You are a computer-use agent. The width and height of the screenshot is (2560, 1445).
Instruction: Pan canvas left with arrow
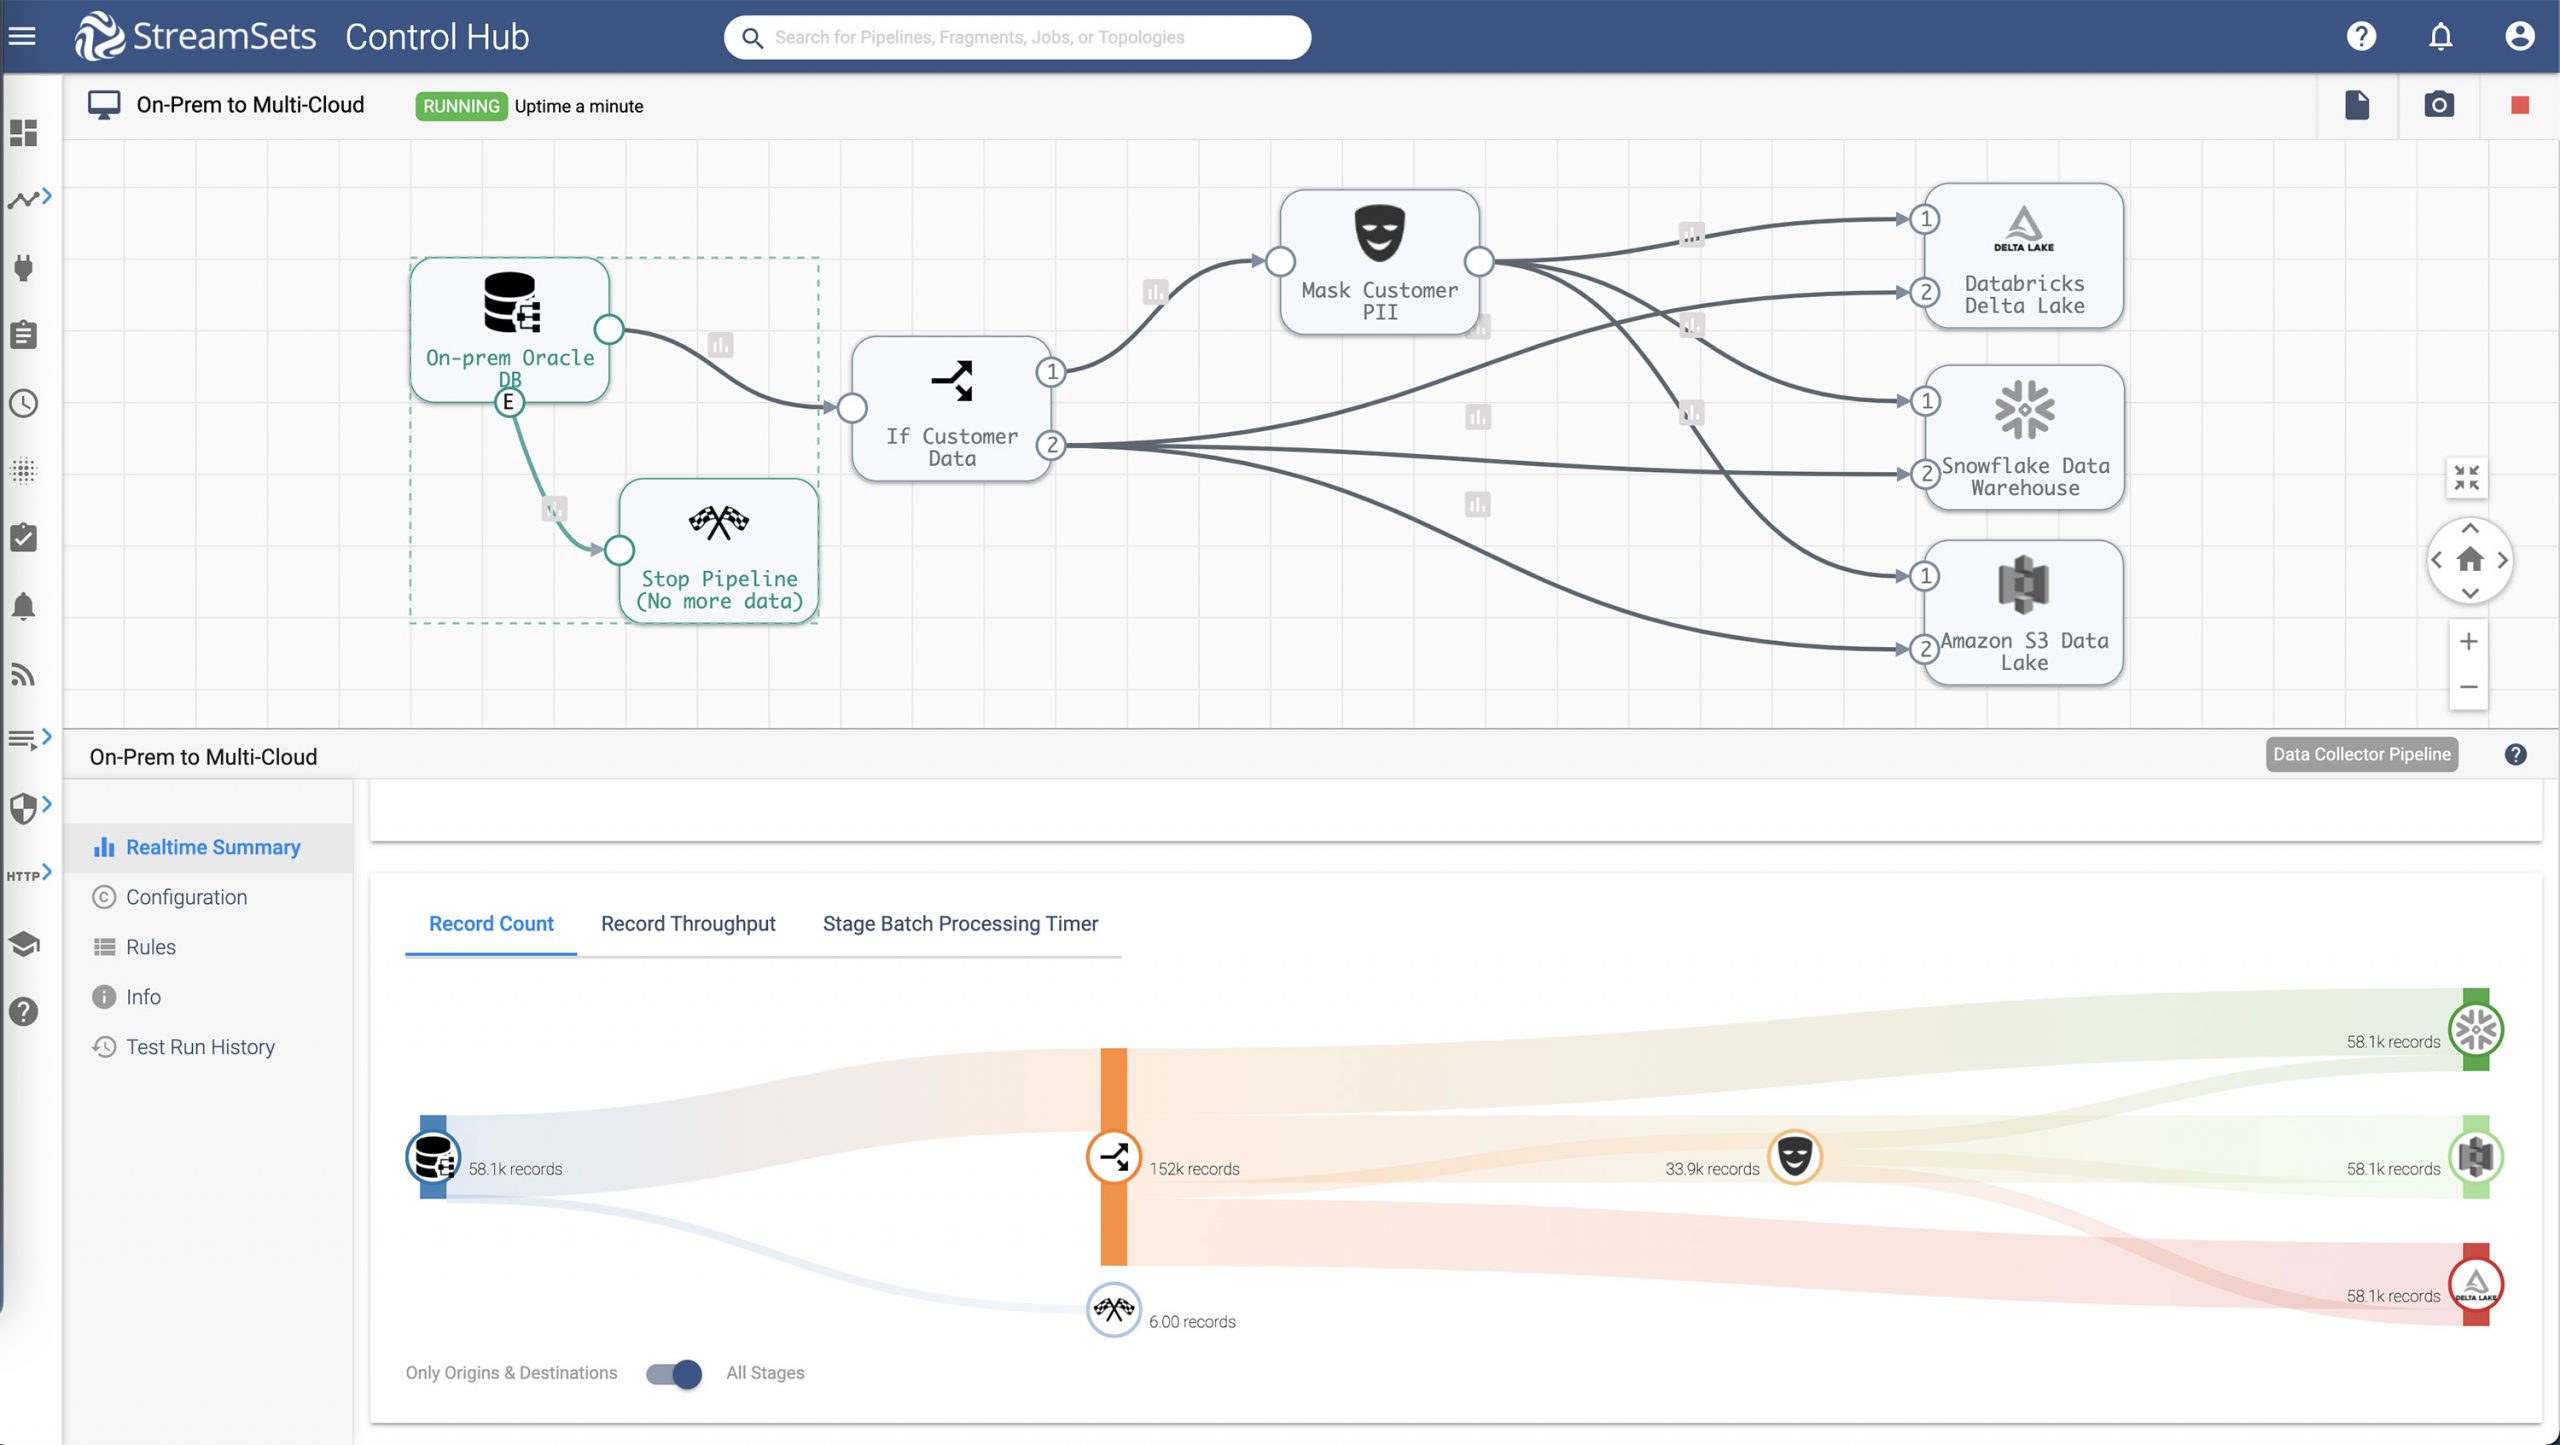pyautogui.click(x=2436, y=560)
